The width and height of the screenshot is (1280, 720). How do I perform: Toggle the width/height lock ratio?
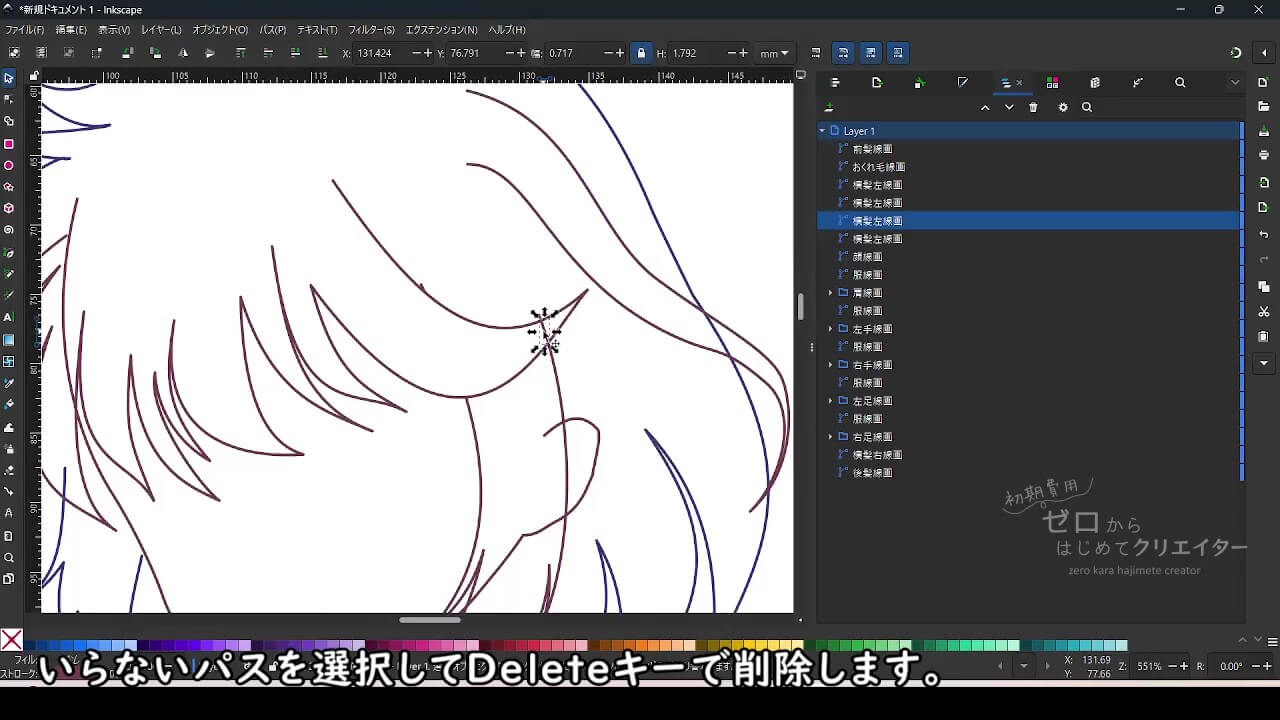click(x=641, y=52)
